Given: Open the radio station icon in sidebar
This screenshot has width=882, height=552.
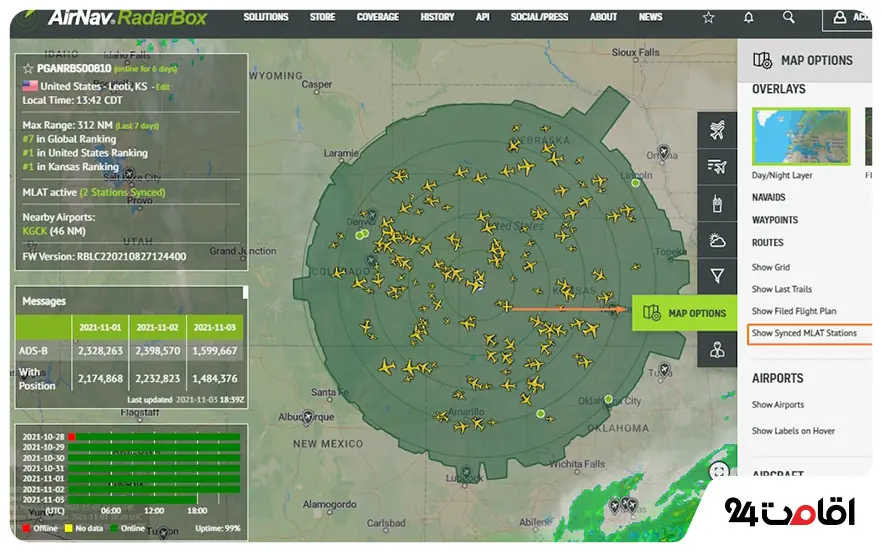Looking at the screenshot, I should pos(717,203).
